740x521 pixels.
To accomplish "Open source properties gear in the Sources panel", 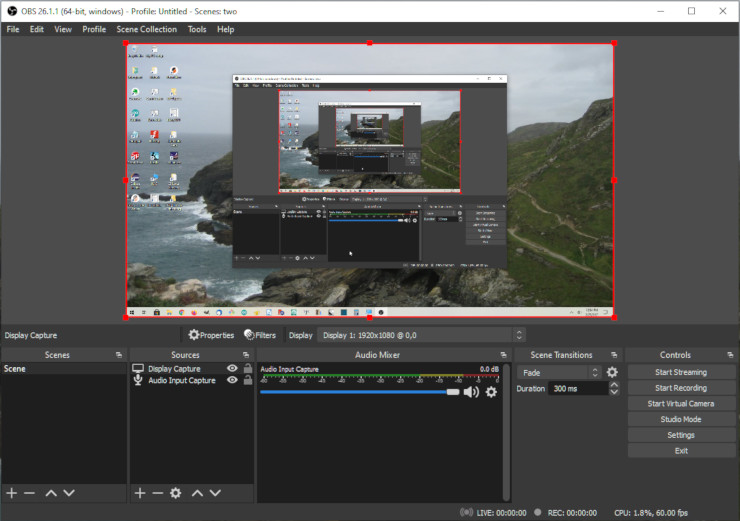I will pos(176,493).
